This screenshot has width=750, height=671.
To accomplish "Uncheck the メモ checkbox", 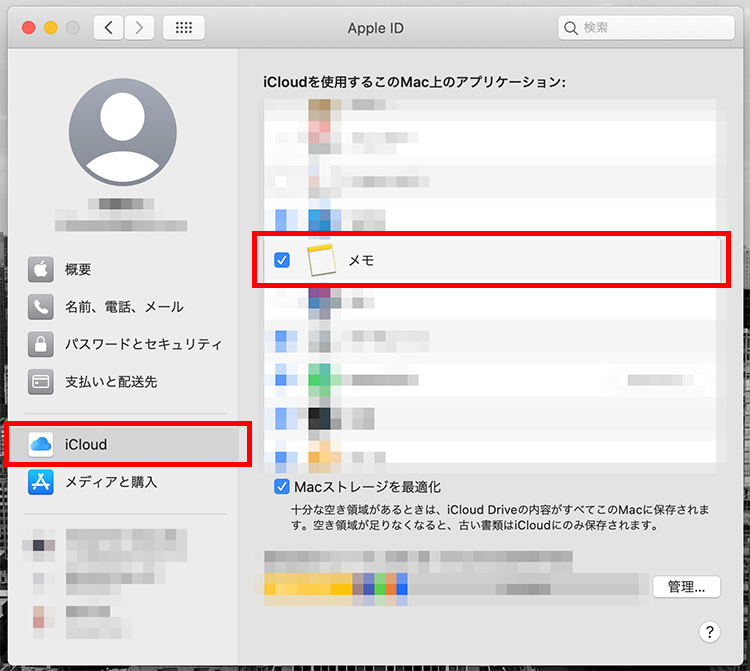I will point(282,260).
